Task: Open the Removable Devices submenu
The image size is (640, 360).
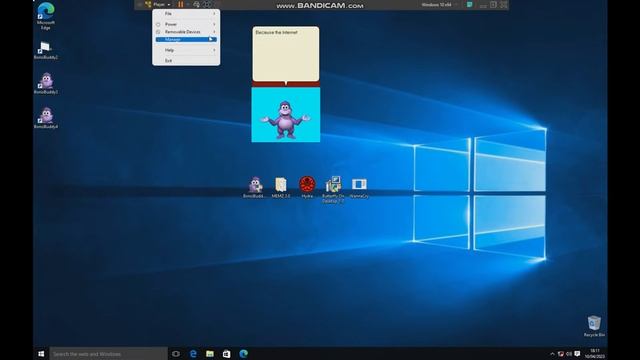Action: pyautogui.click(x=186, y=31)
